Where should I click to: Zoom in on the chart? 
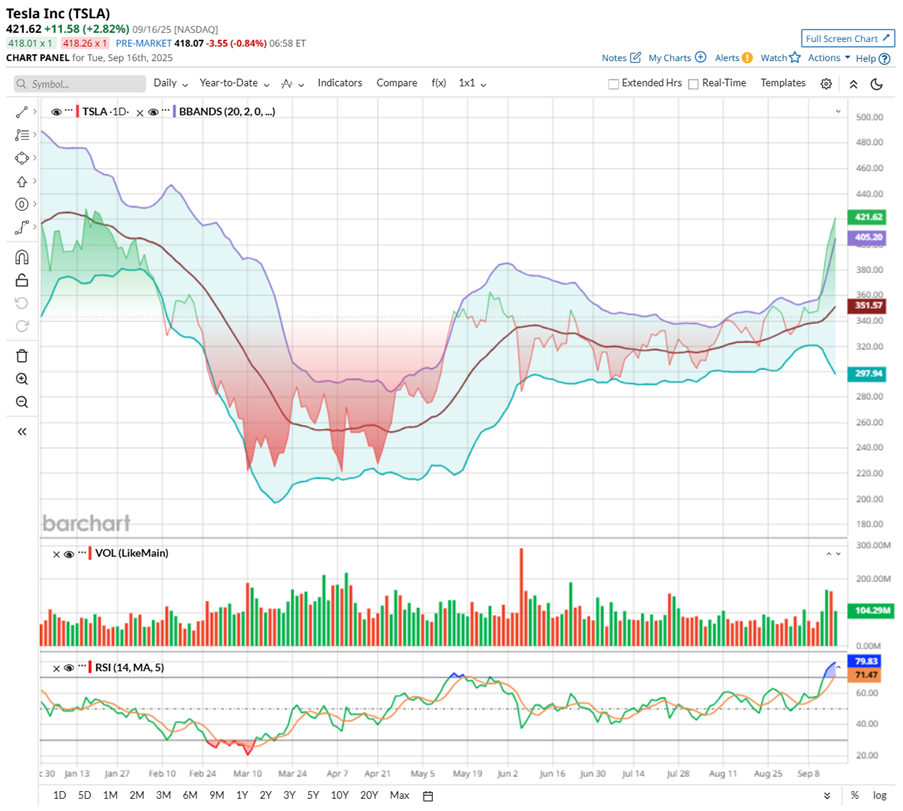tap(21, 379)
